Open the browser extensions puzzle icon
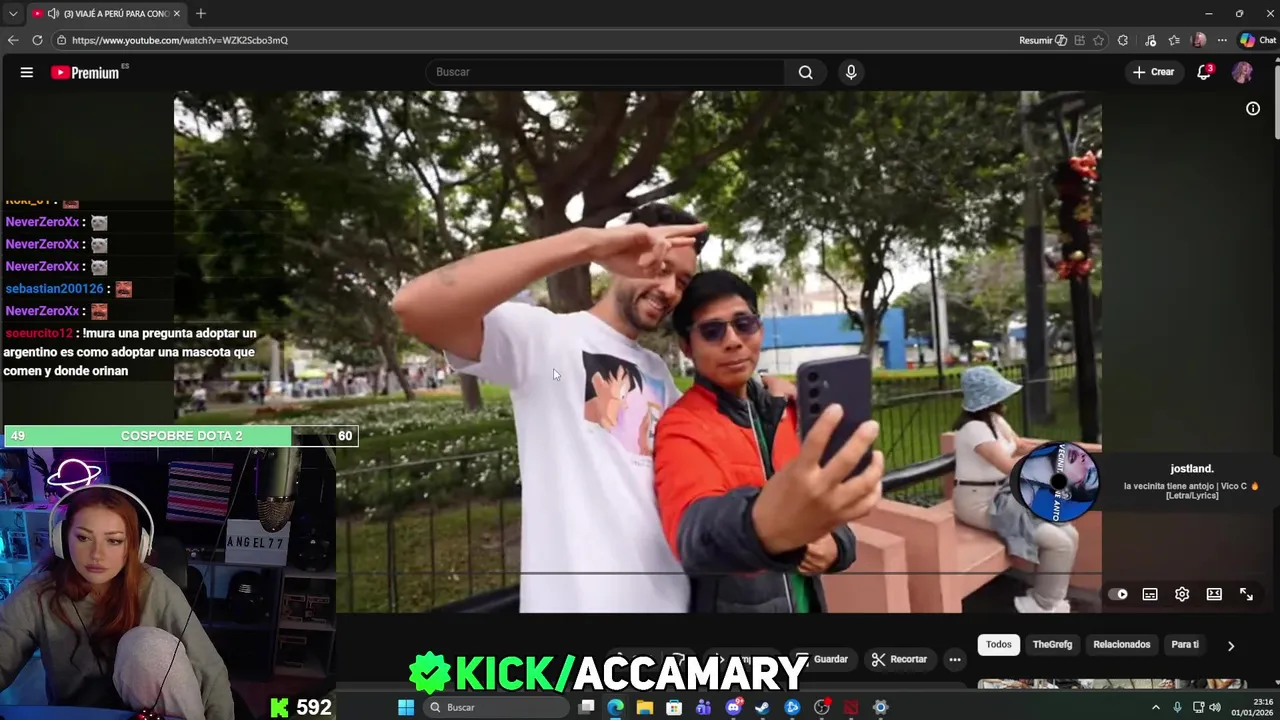 pos(1123,40)
